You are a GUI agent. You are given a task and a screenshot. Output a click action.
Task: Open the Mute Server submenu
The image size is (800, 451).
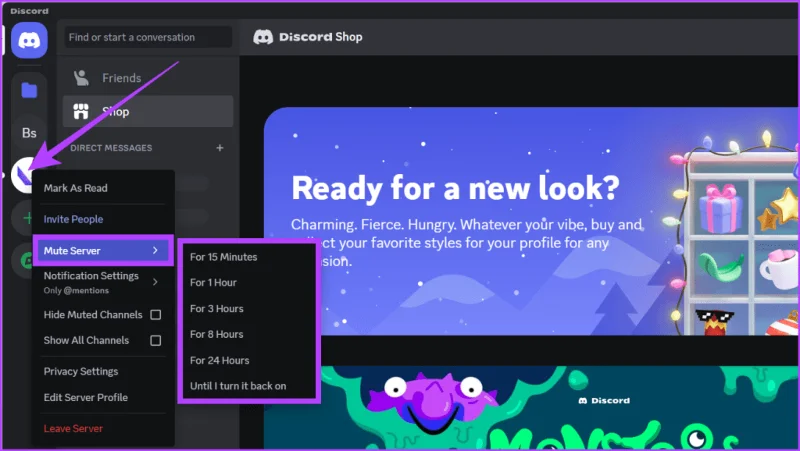pos(103,250)
